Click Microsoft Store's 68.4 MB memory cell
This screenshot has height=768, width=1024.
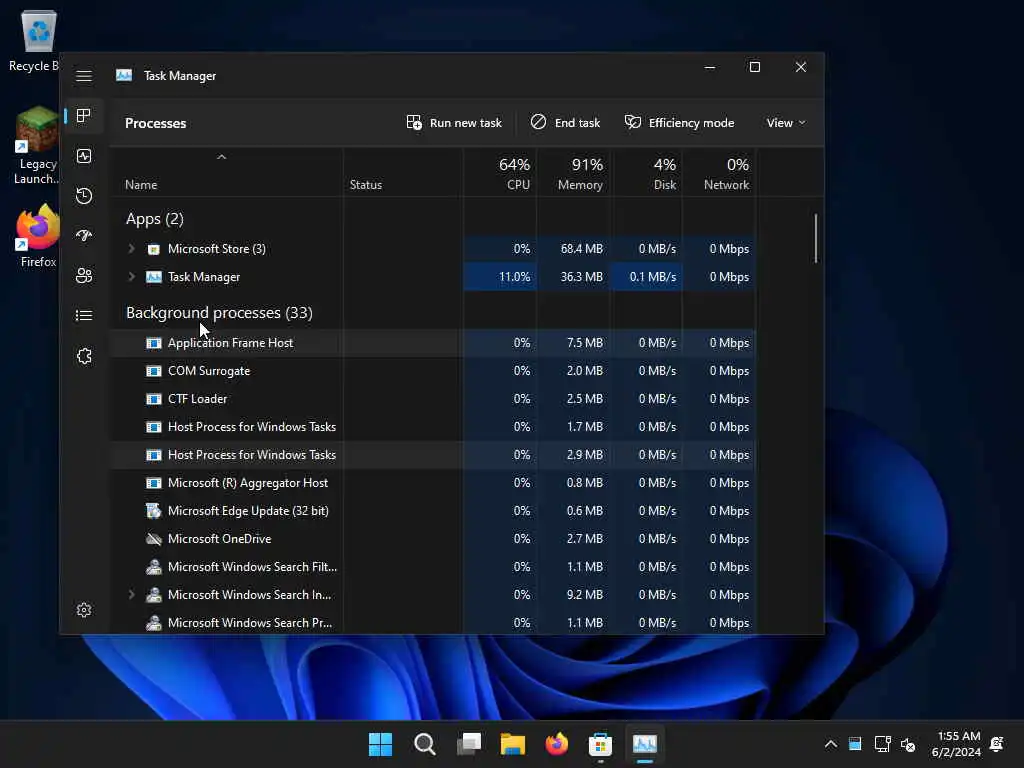575,249
